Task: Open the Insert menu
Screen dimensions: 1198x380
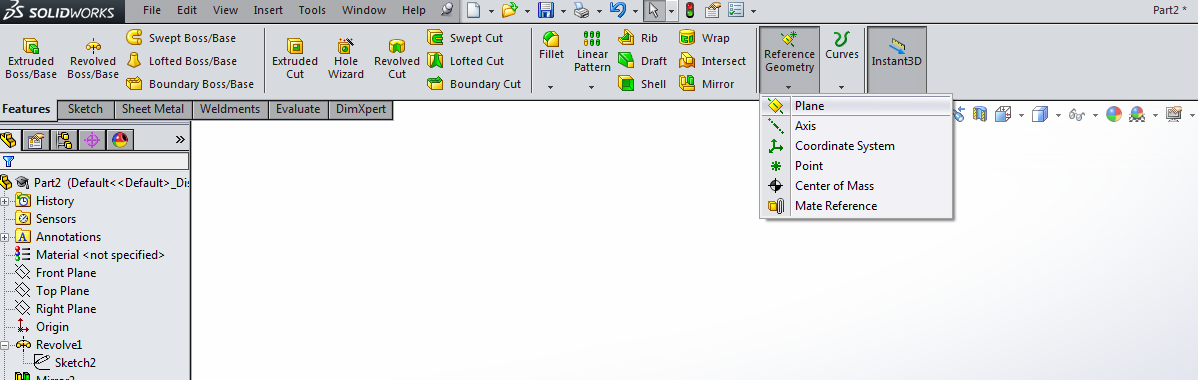Action: (268, 11)
